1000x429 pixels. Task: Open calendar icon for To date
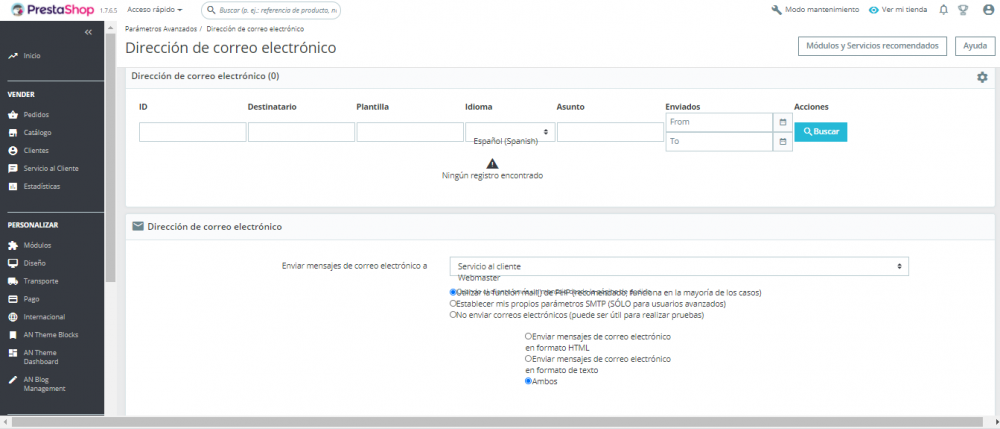781,142
